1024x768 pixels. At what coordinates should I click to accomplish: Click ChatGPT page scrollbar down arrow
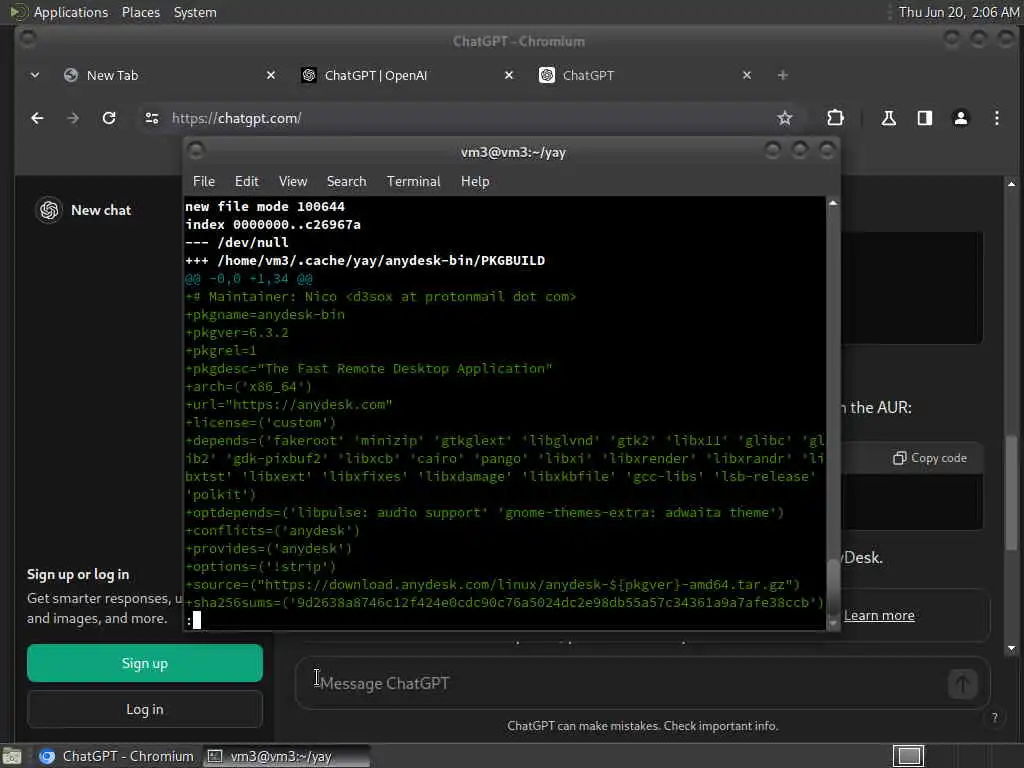coord(1012,648)
